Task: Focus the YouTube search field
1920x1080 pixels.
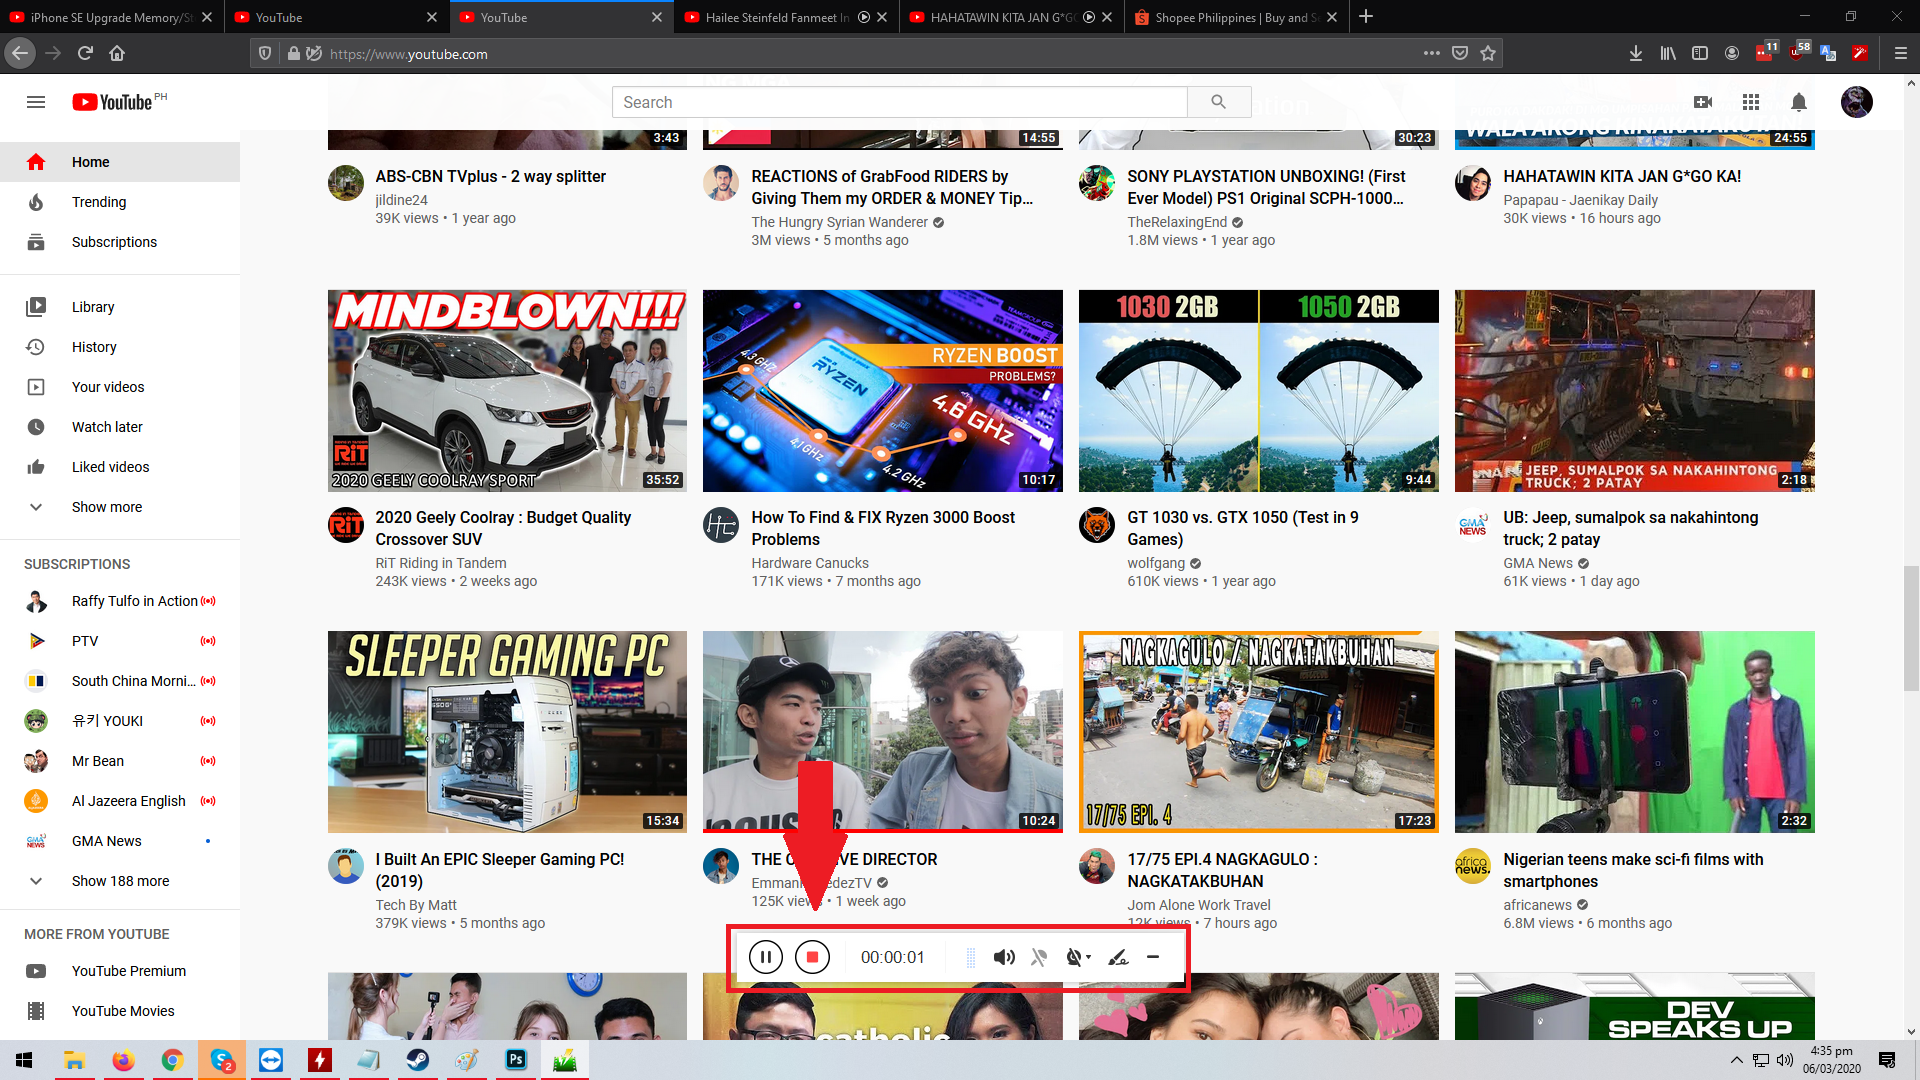Action: pyautogui.click(x=900, y=102)
